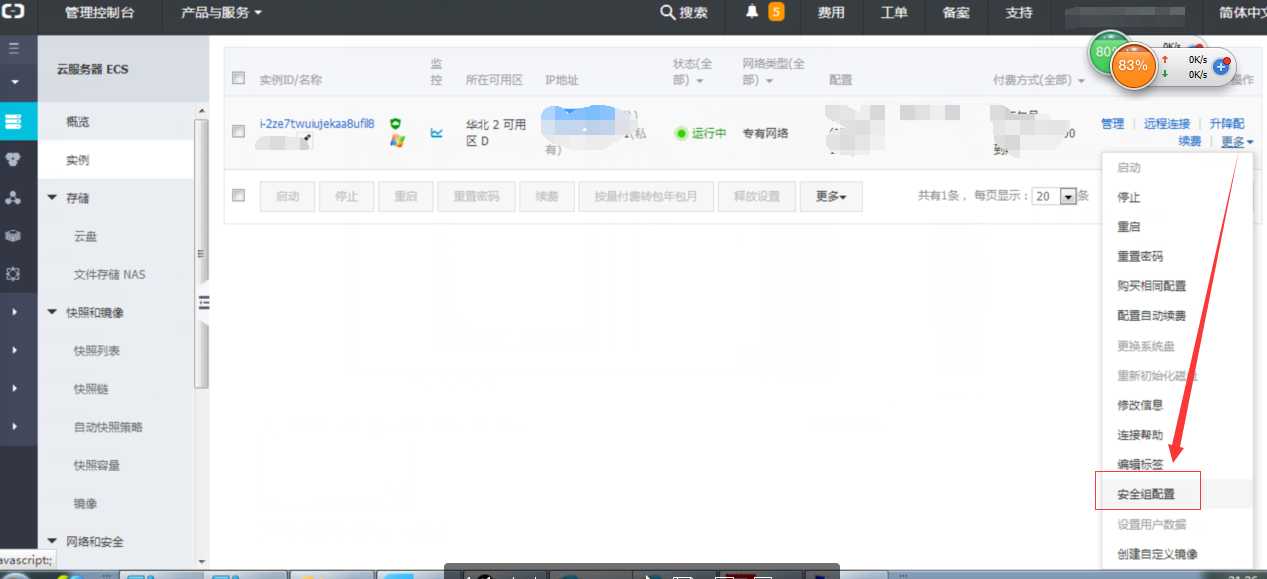Open the network cluster icon in sidebar

[x=14, y=198]
